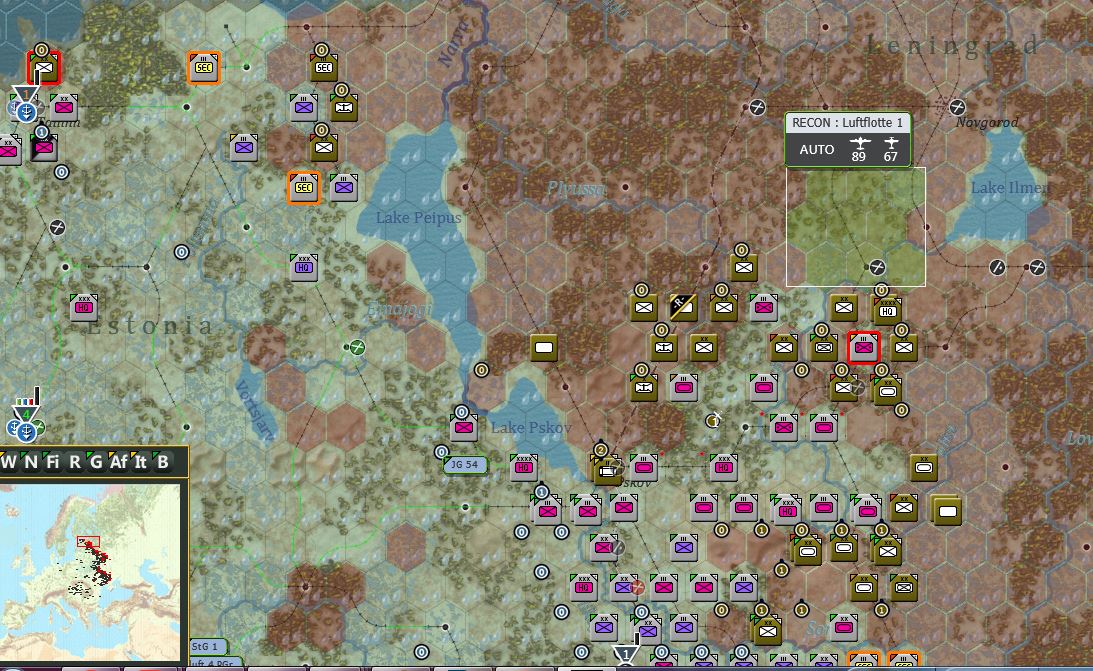This screenshot has height=671, width=1093.
Task: Click the white recon target area box
Action: 856,227
